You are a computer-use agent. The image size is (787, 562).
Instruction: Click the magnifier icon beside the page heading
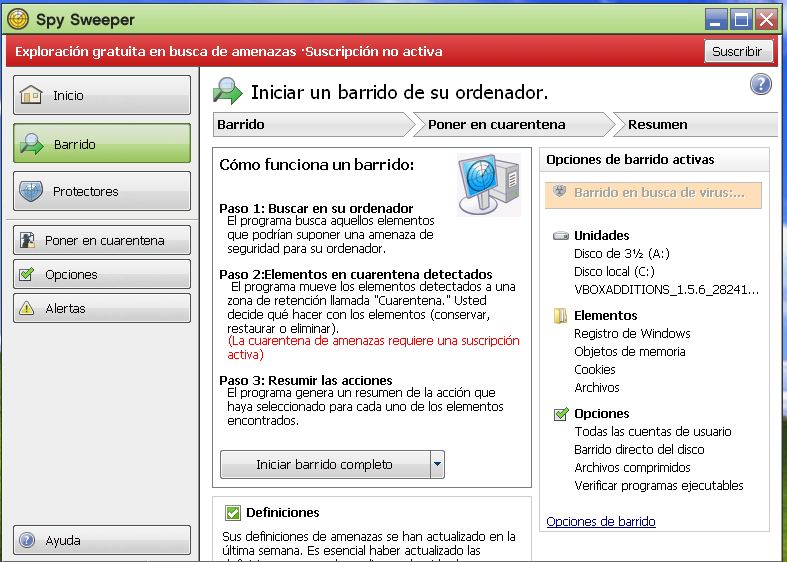(228, 91)
